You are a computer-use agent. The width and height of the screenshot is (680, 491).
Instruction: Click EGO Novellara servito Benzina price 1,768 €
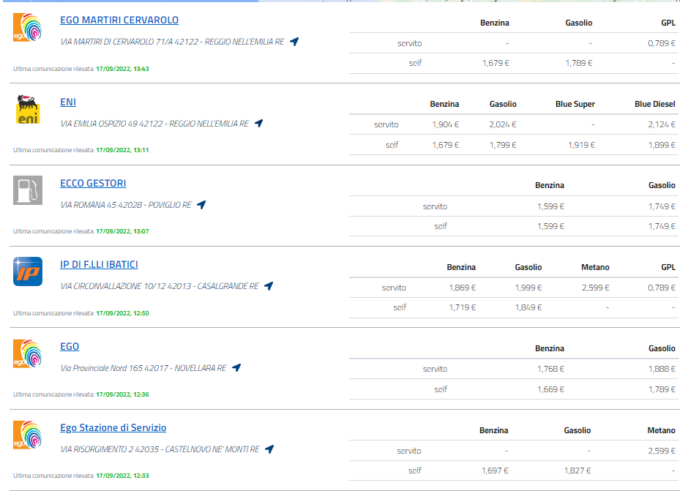551,369
